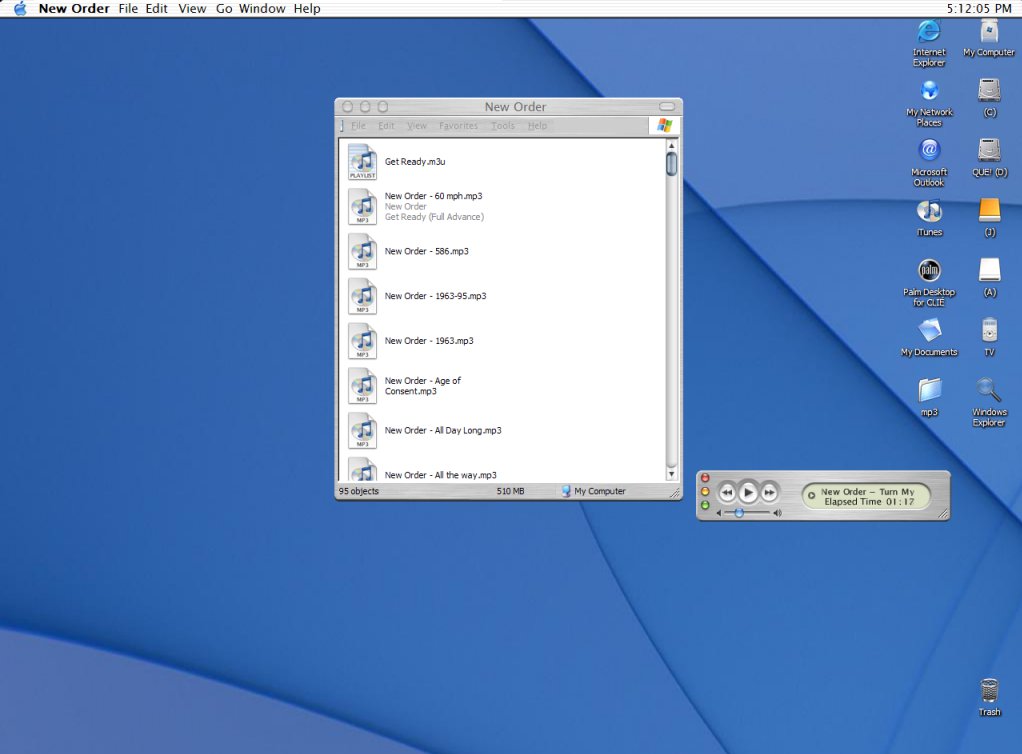Screen dimensions: 1022x754
Task: Select the New Order - 60 mph.mp3 file icon
Action: point(362,207)
